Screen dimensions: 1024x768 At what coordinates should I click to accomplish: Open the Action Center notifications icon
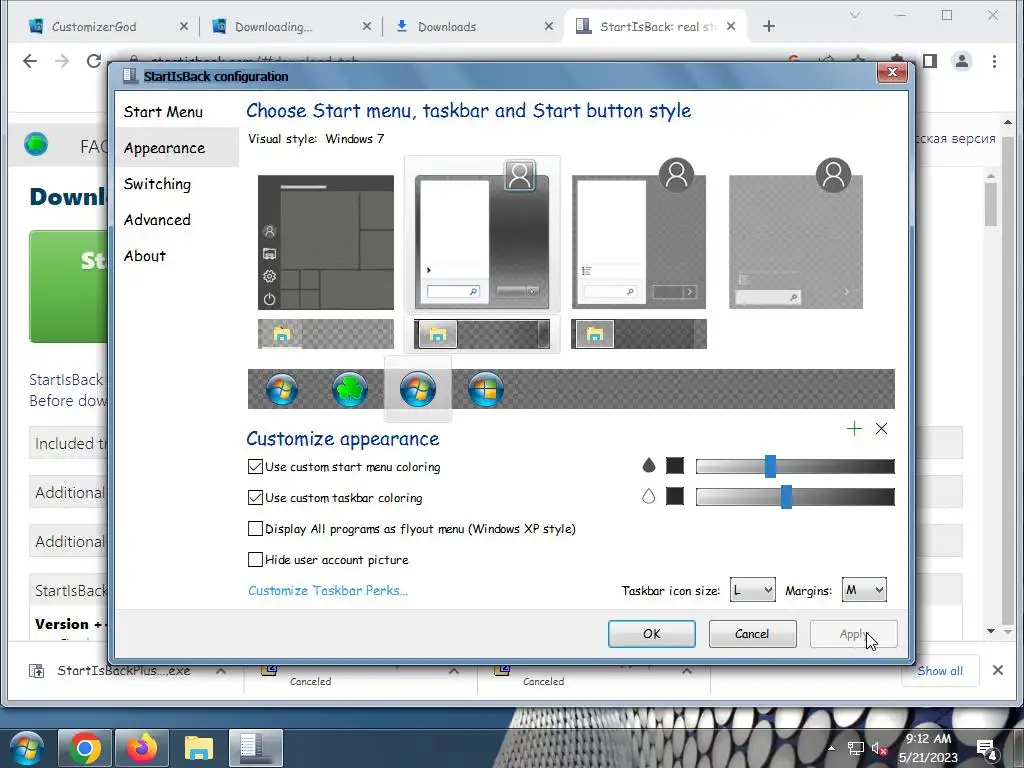coord(987,748)
